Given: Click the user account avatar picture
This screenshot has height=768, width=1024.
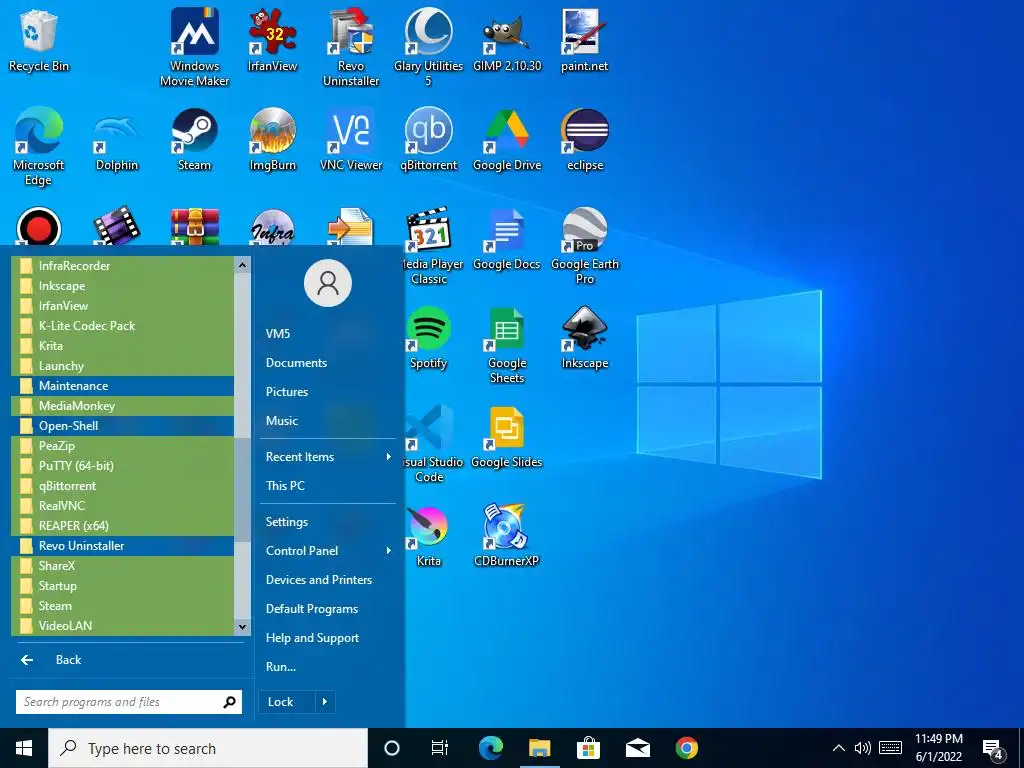Looking at the screenshot, I should tap(328, 283).
